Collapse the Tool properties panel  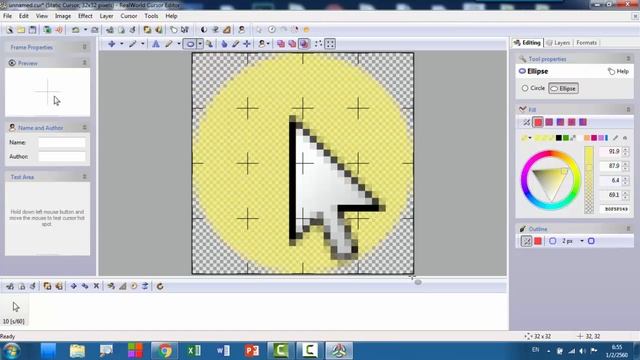(x=628, y=59)
